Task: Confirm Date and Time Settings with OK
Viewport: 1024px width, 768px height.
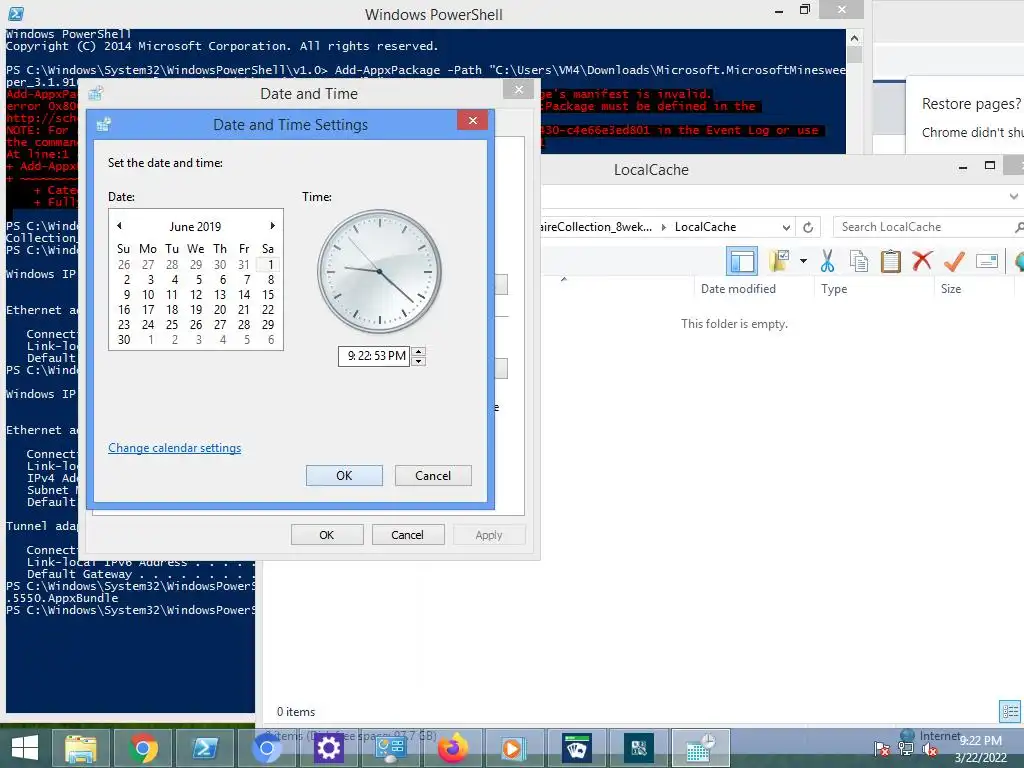Action: pos(344,475)
